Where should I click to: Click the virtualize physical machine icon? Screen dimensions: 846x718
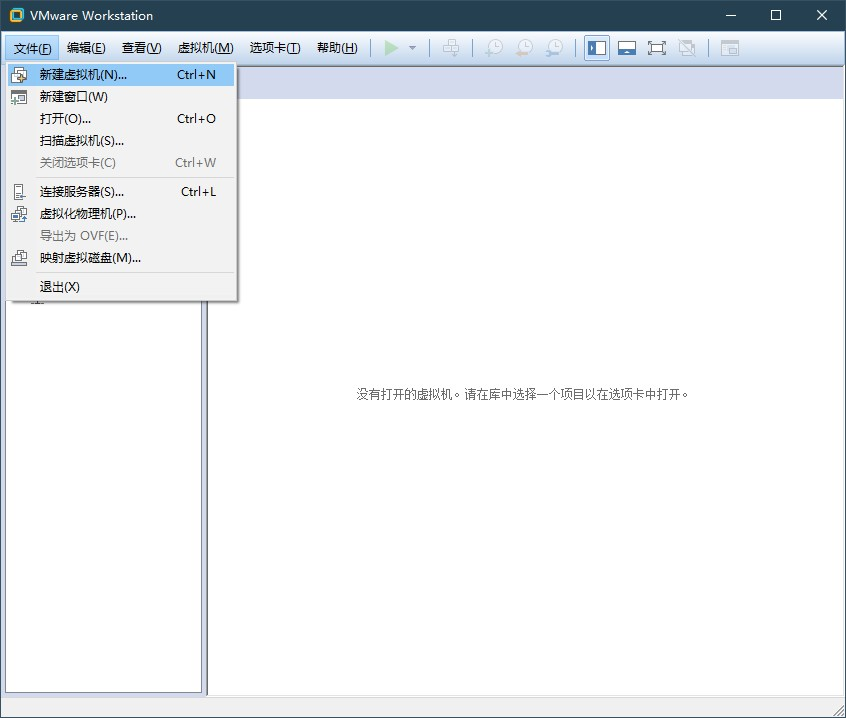click(19, 214)
